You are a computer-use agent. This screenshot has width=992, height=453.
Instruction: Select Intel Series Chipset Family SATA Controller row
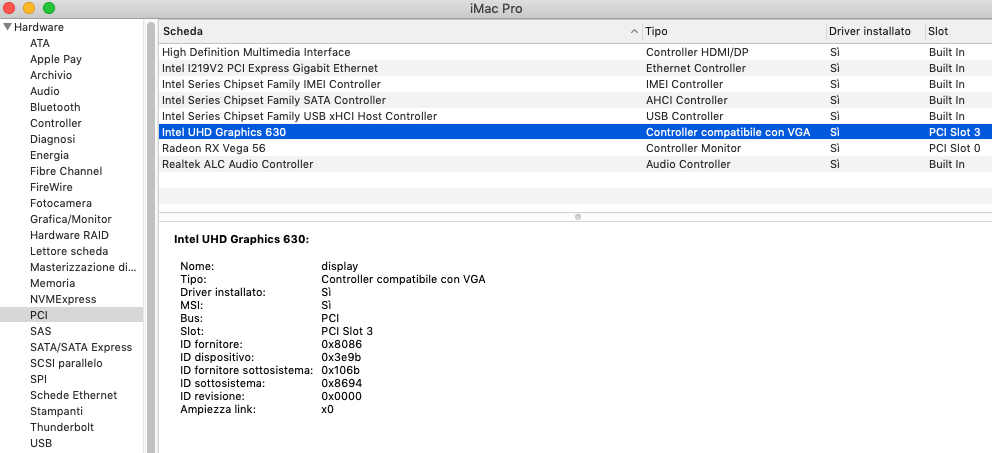tap(575, 100)
